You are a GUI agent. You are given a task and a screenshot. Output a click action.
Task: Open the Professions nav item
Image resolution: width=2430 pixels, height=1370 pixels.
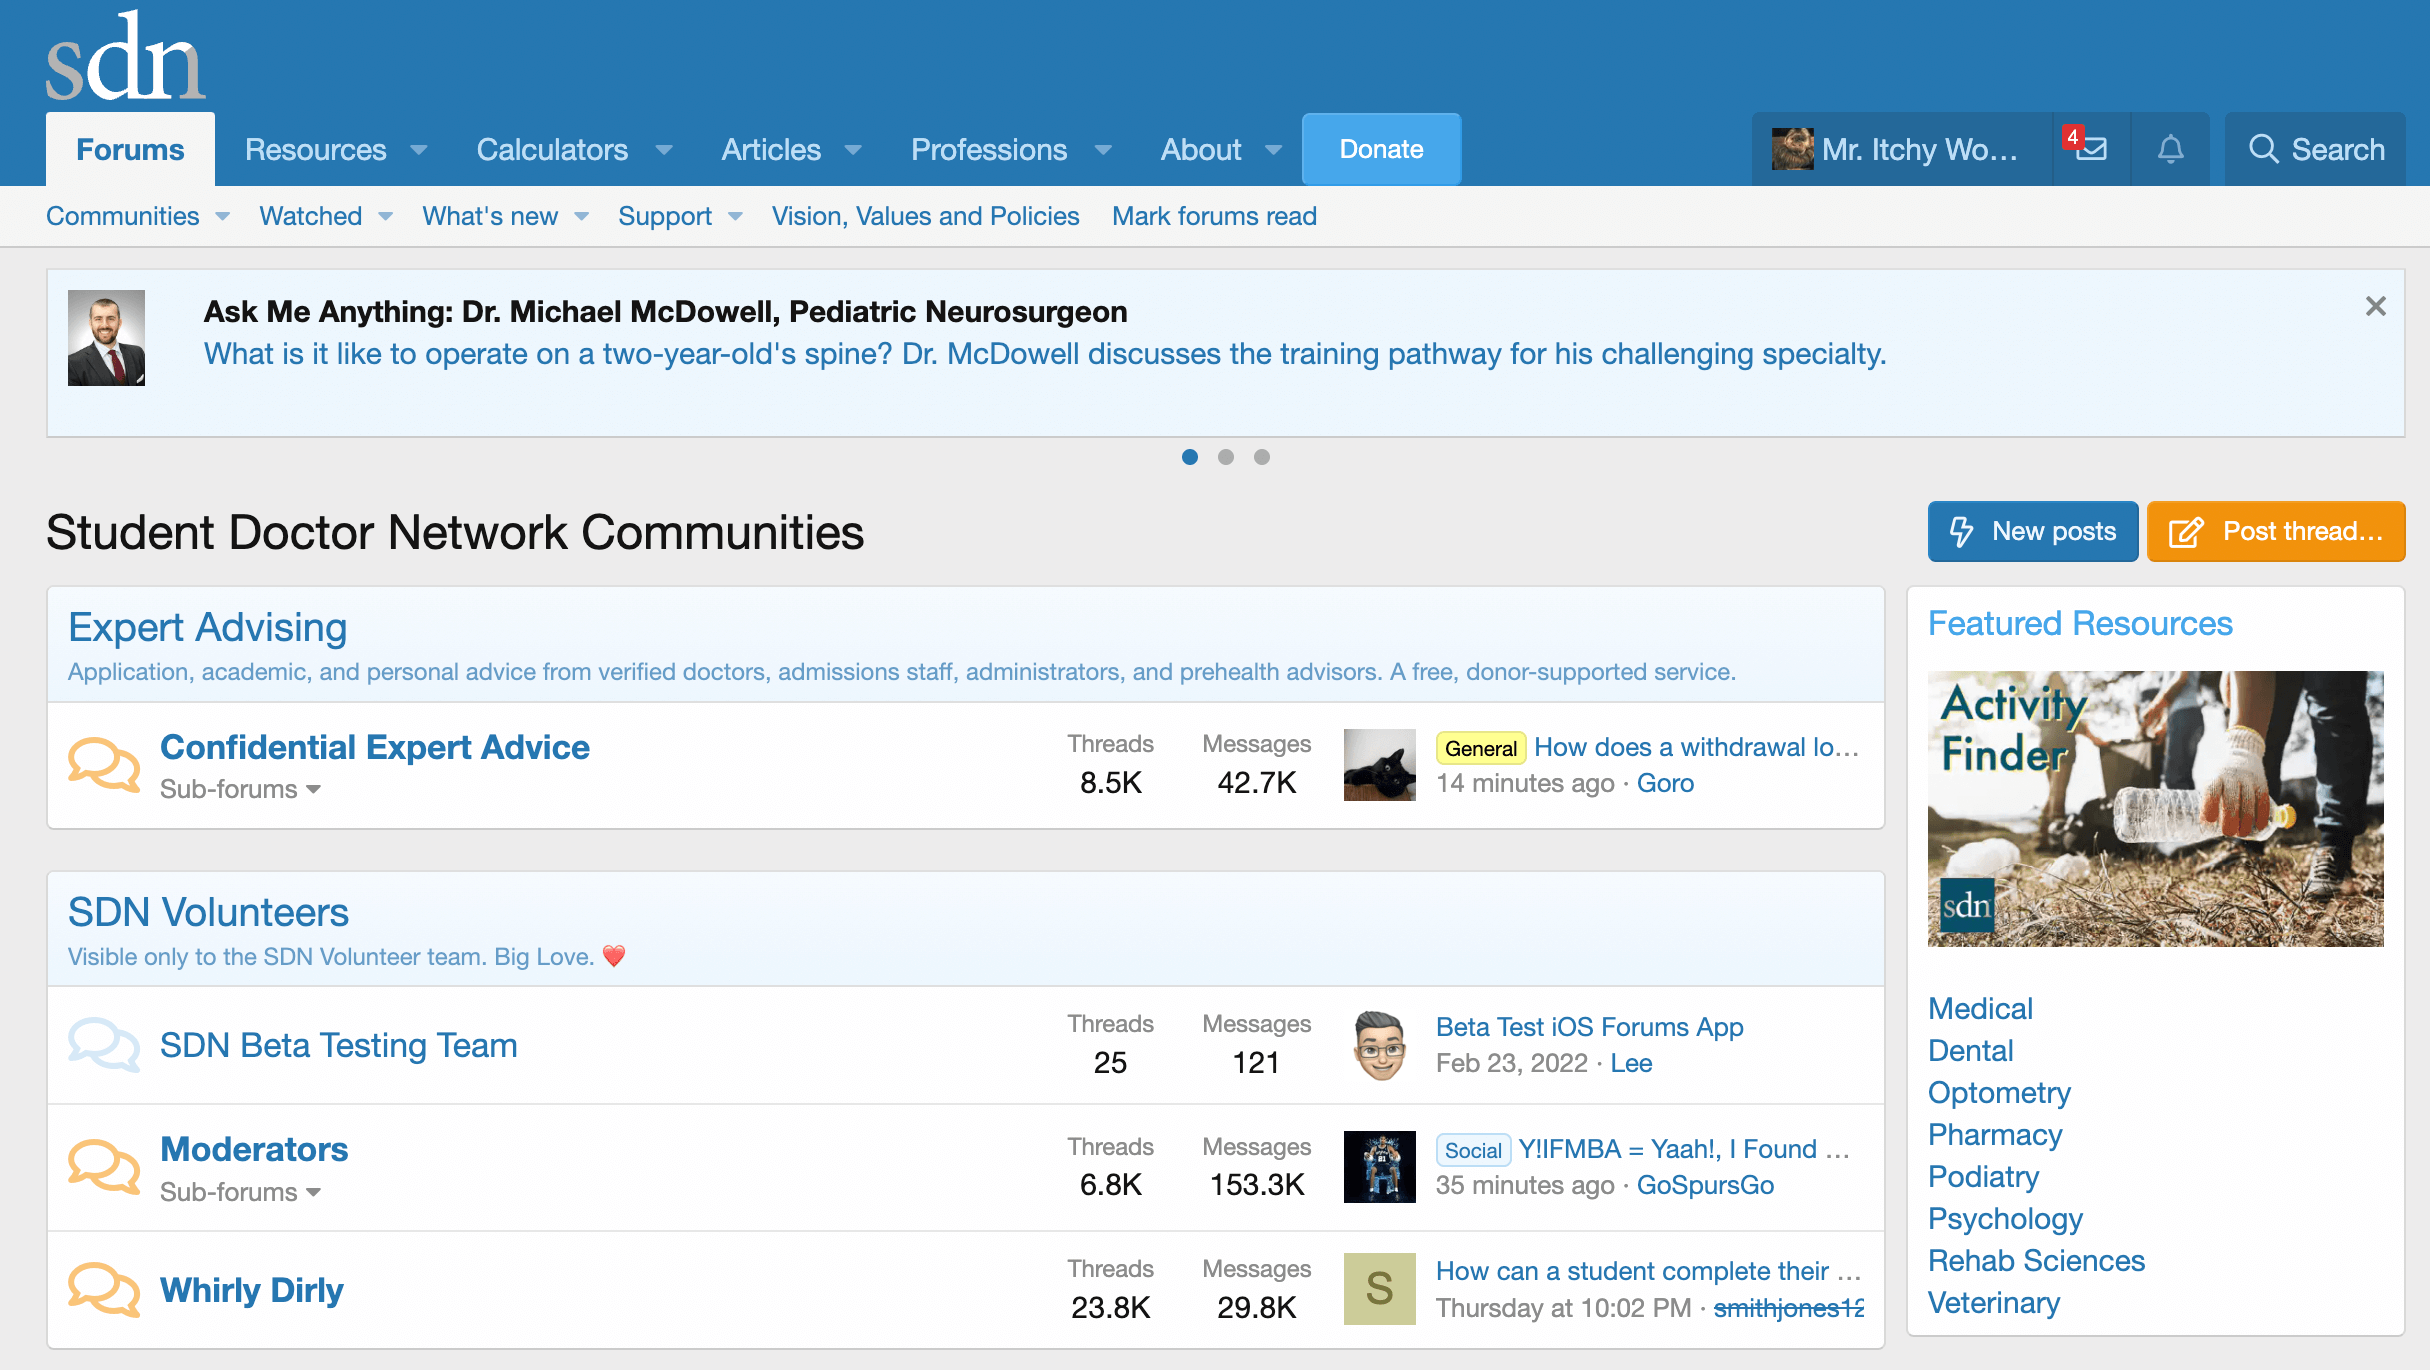989,149
